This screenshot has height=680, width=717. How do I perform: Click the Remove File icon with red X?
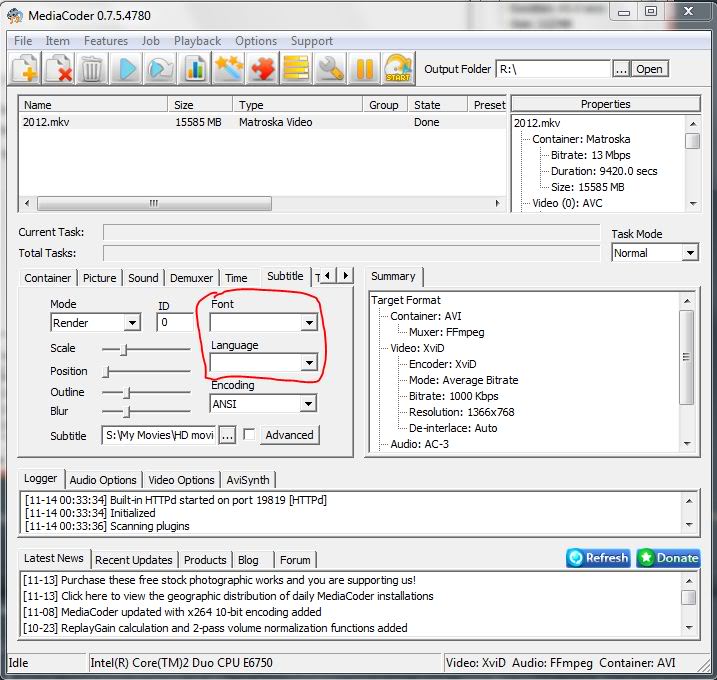coord(58,69)
